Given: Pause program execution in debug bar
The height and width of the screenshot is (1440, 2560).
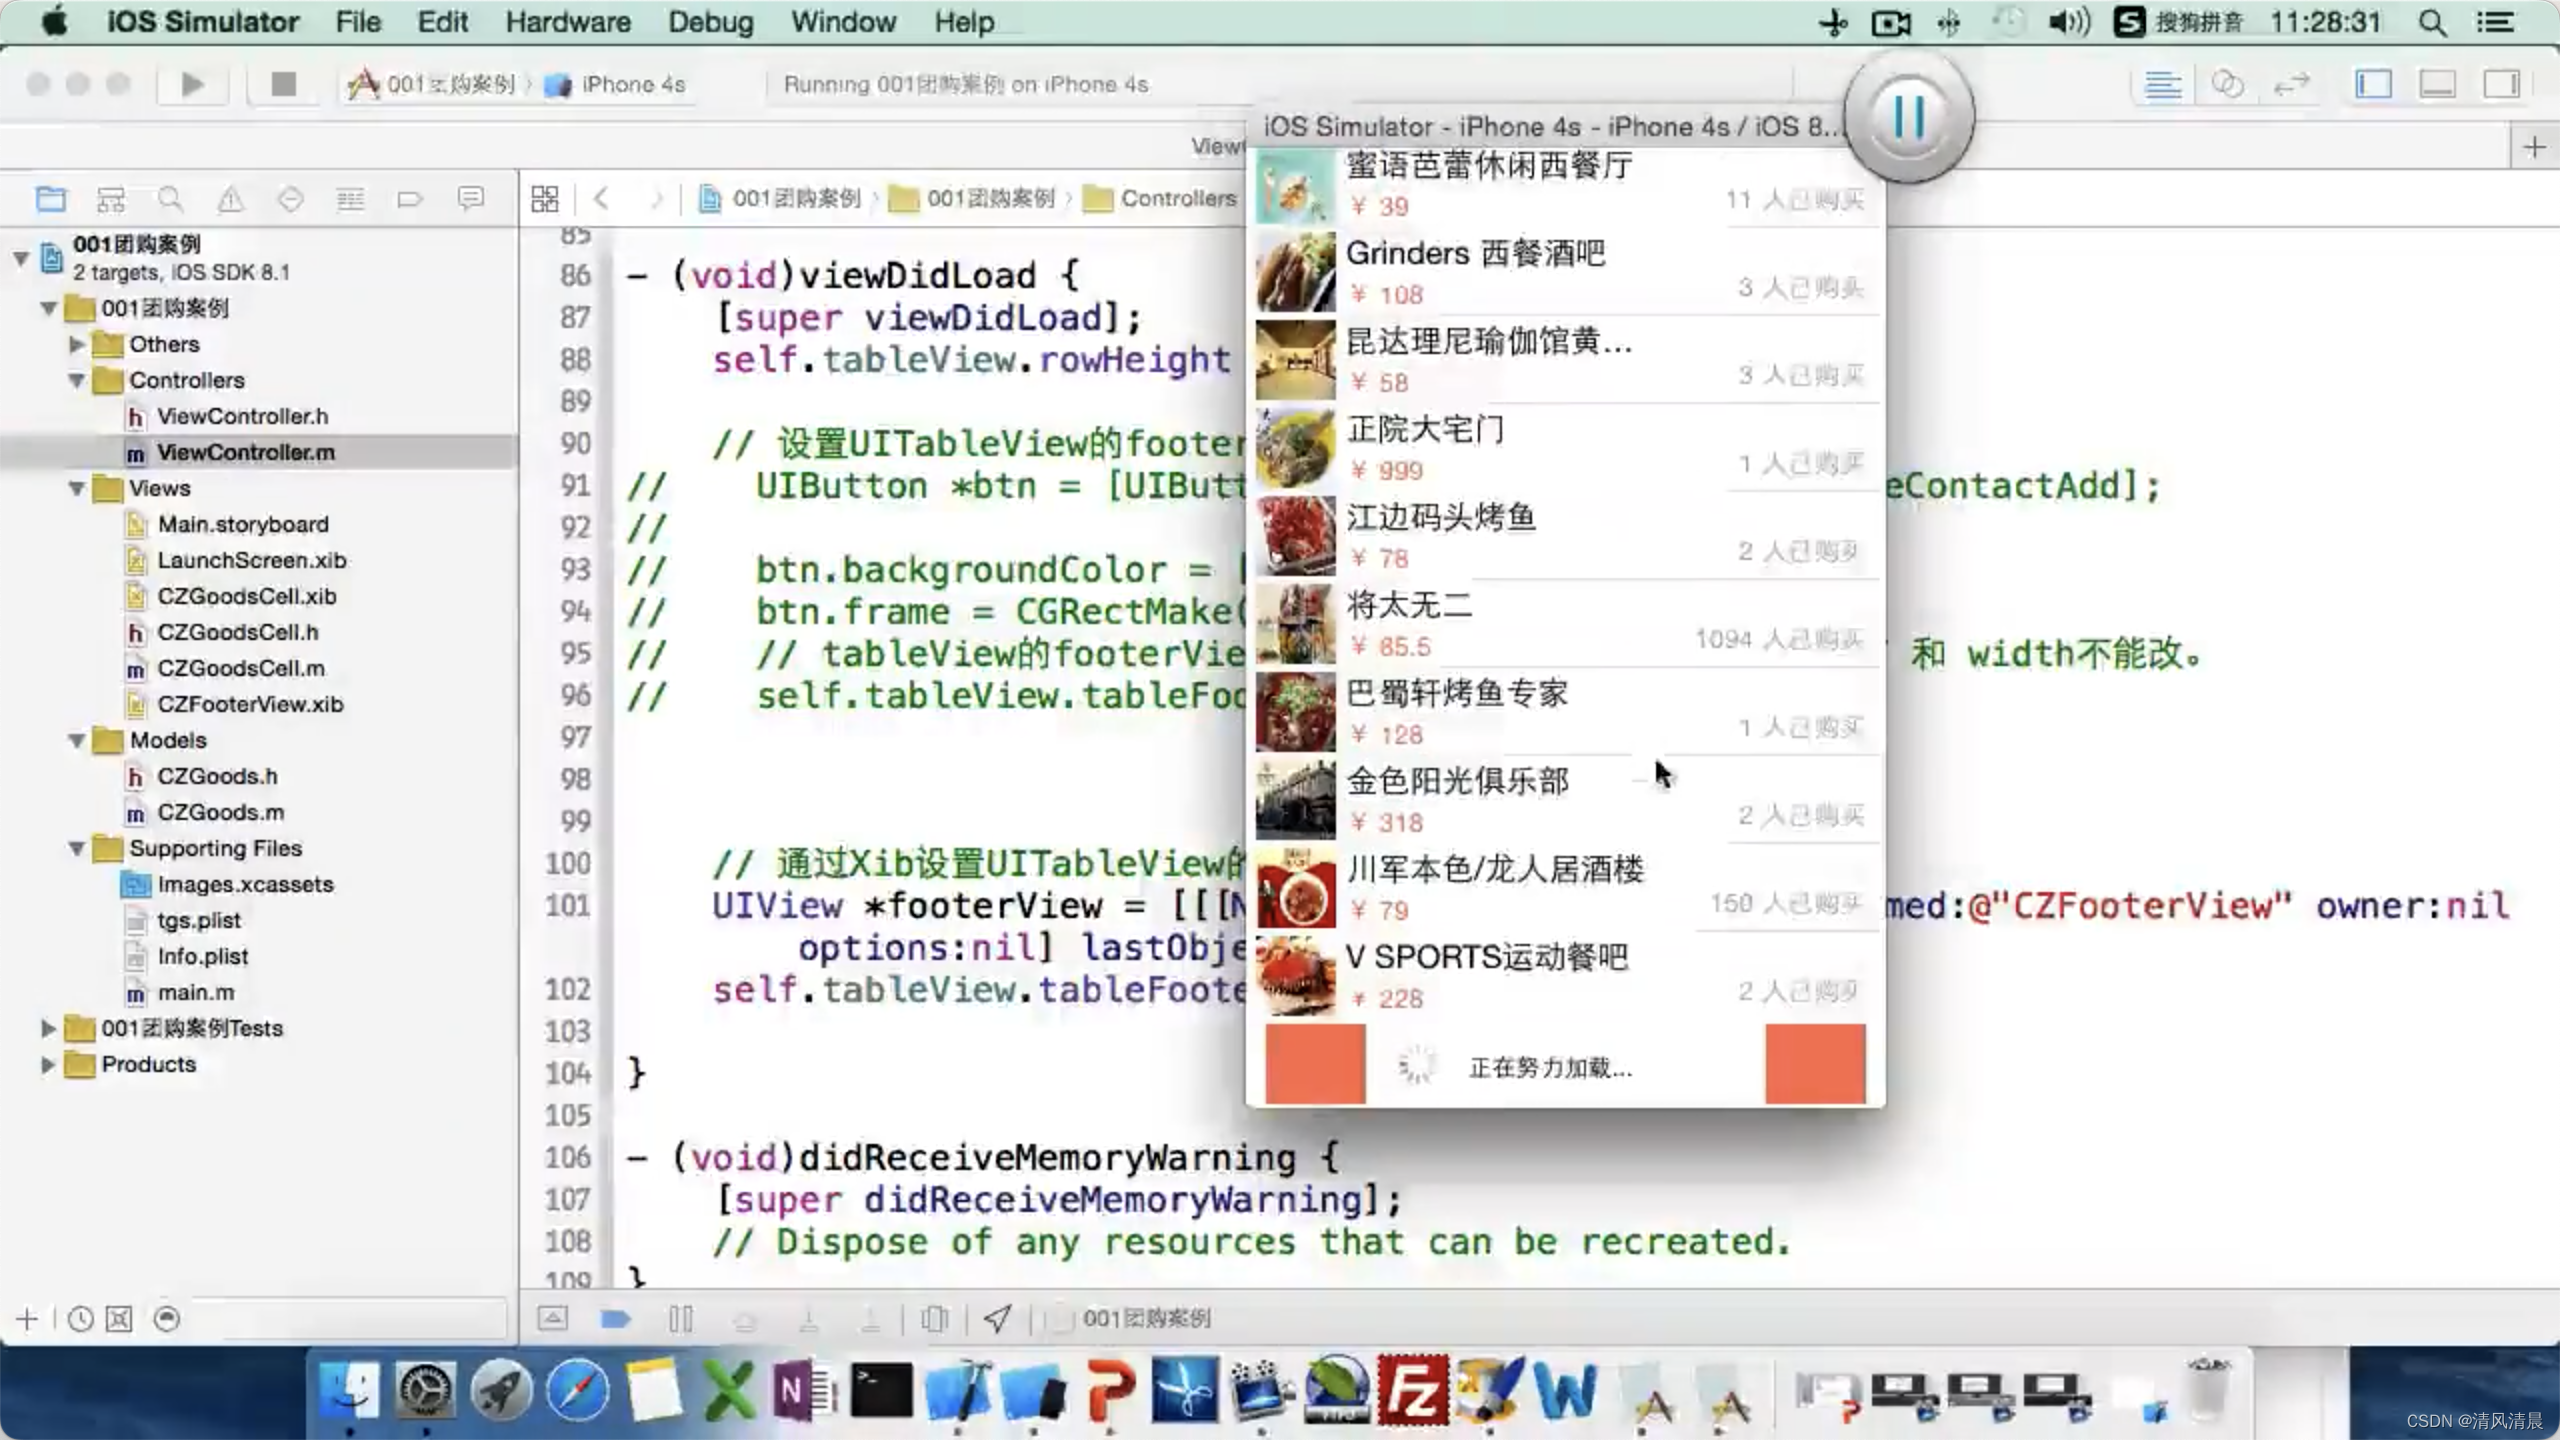Looking at the screenshot, I should click(x=681, y=1319).
